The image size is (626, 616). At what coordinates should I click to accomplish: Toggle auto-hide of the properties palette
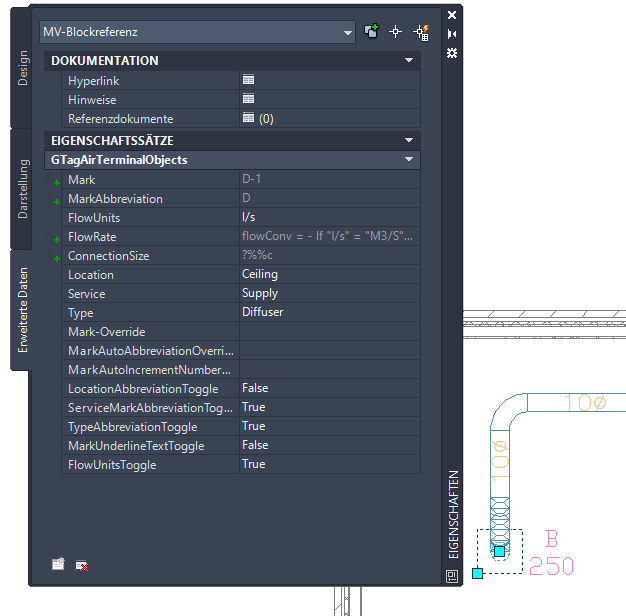pos(452,34)
